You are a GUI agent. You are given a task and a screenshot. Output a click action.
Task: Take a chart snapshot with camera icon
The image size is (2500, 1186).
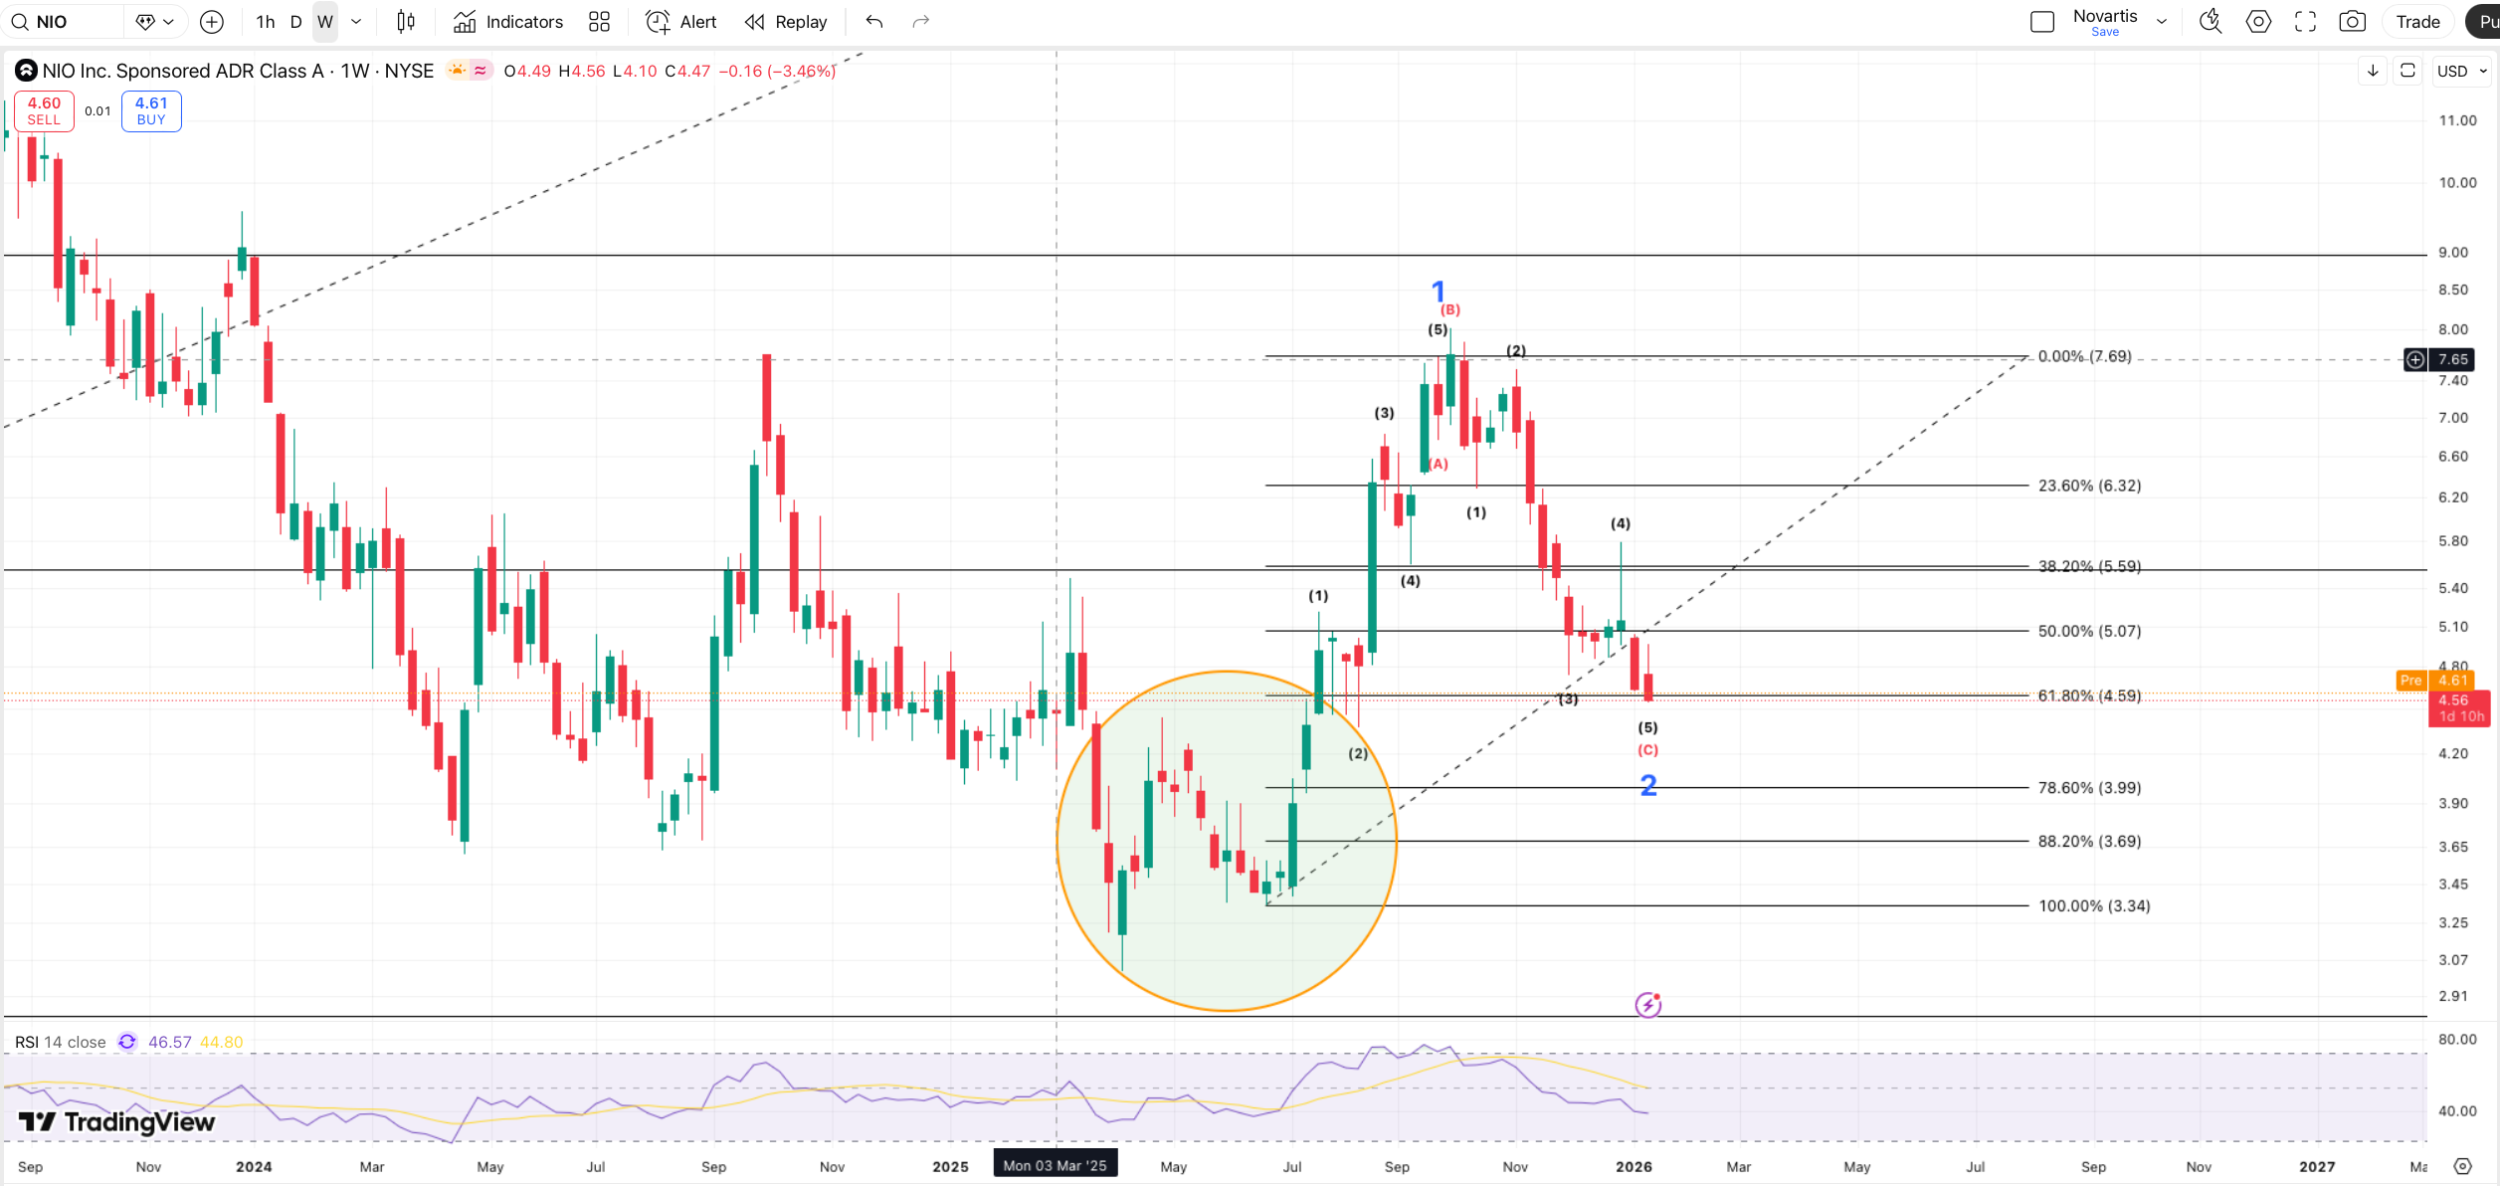(2352, 22)
